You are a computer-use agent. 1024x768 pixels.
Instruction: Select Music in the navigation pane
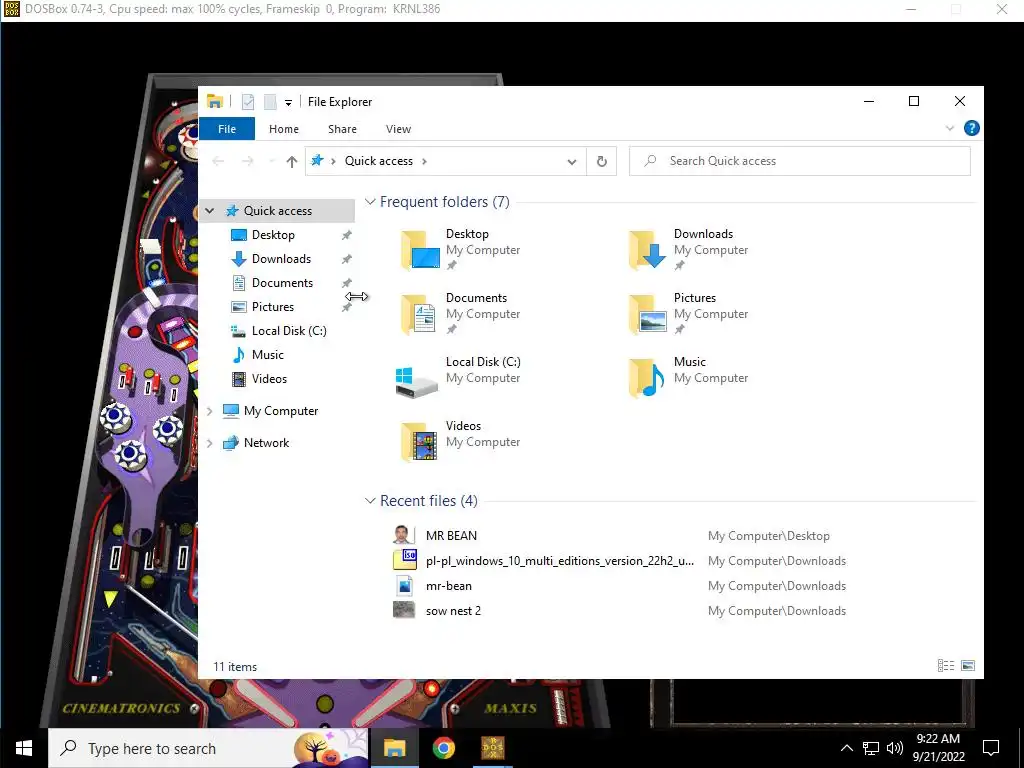tap(267, 355)
